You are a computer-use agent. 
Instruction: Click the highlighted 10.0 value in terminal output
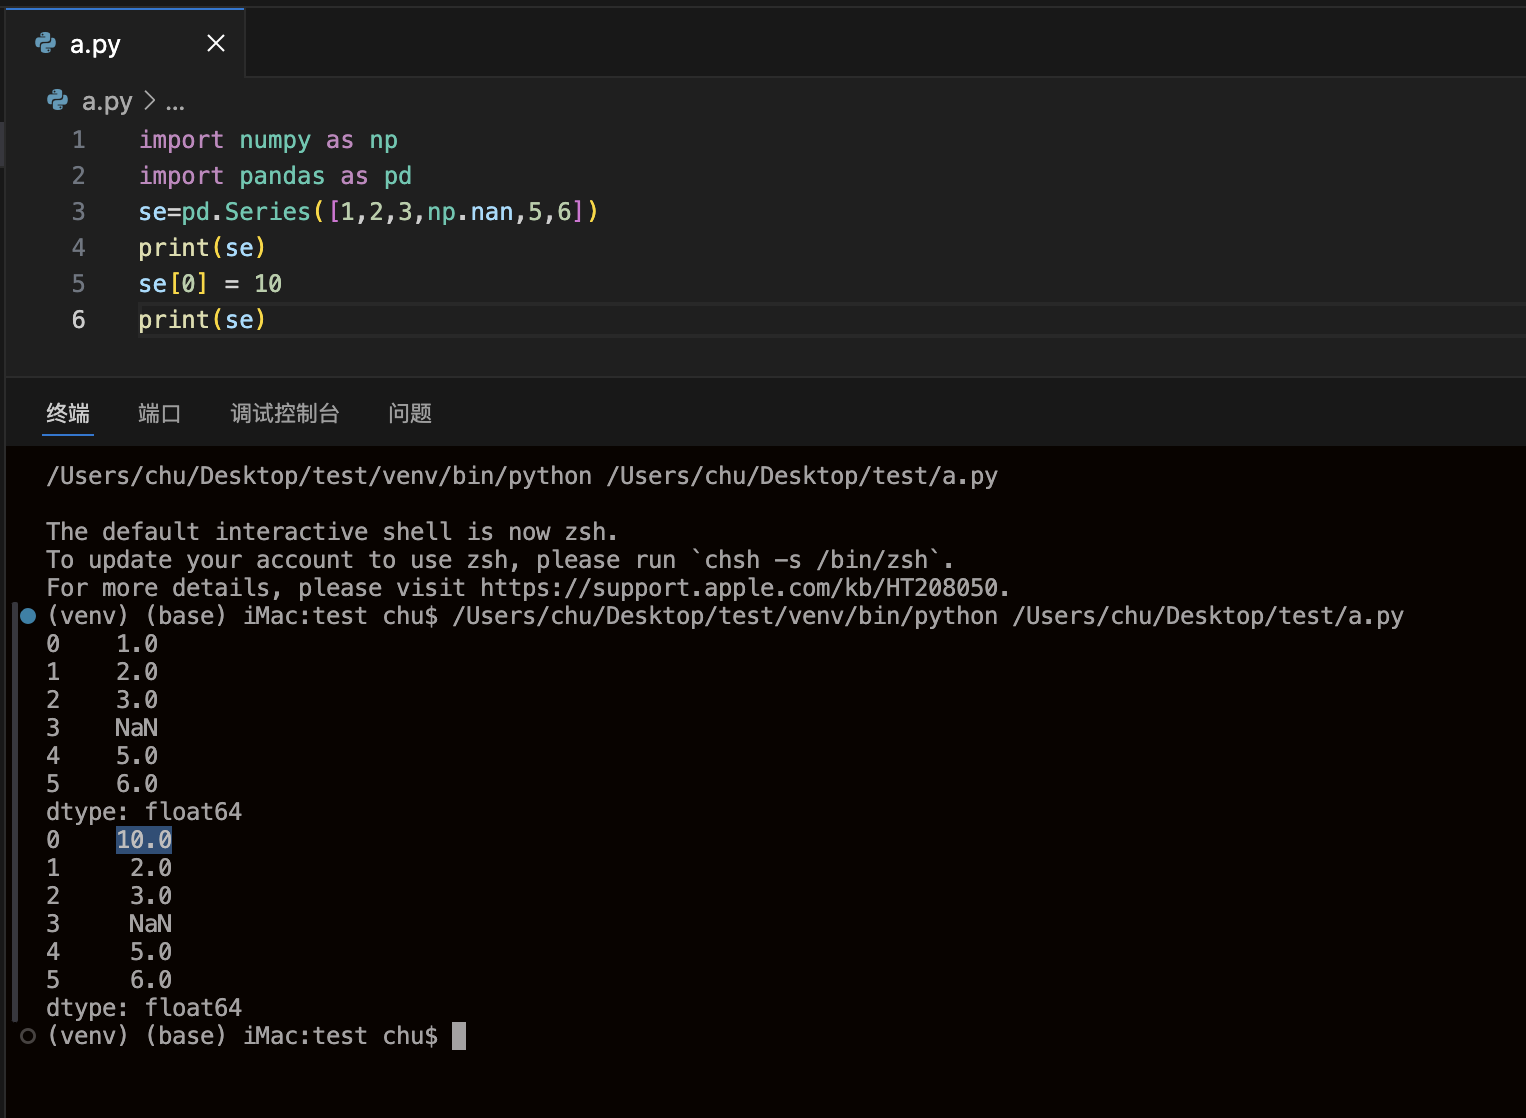click(x=144, y=840)
